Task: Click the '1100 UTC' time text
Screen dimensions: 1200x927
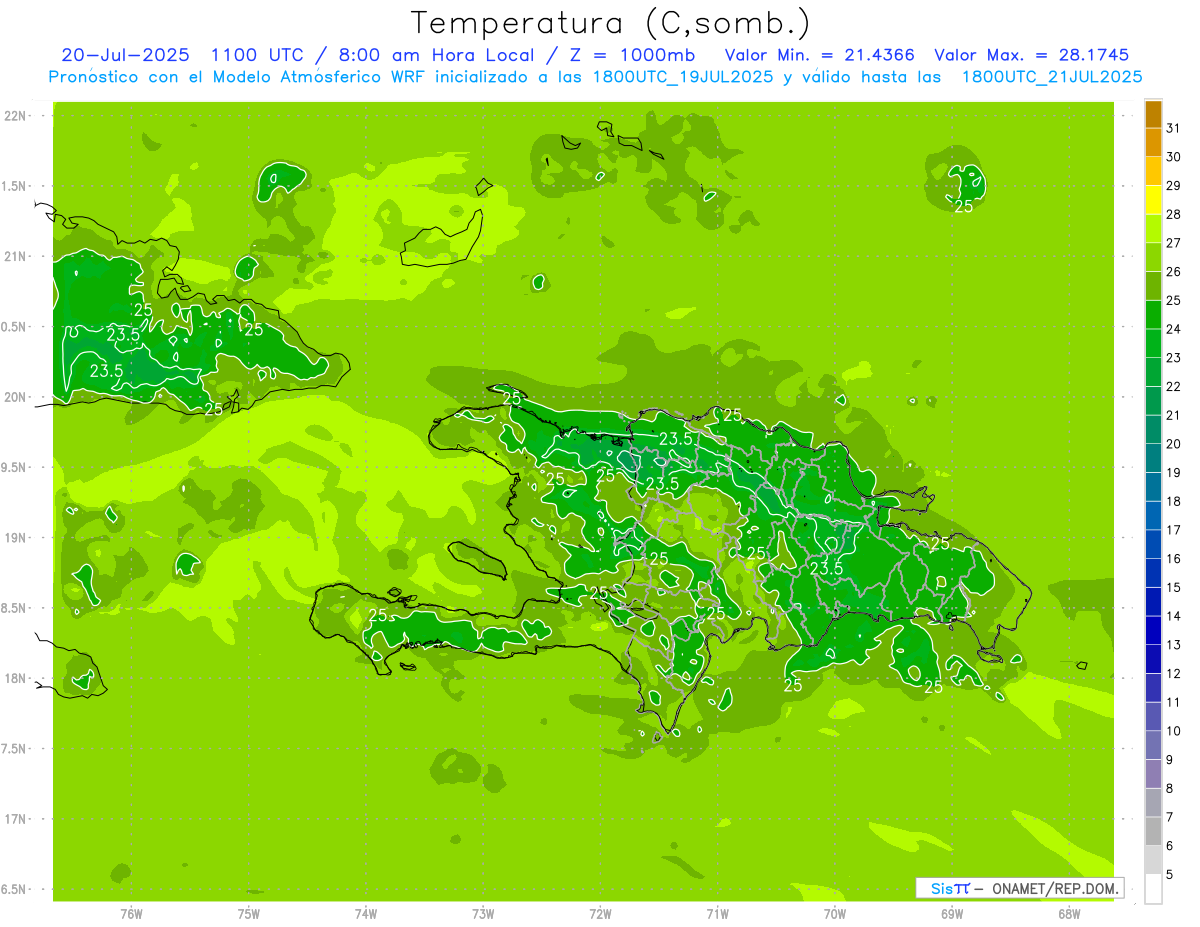Action: 260,55
